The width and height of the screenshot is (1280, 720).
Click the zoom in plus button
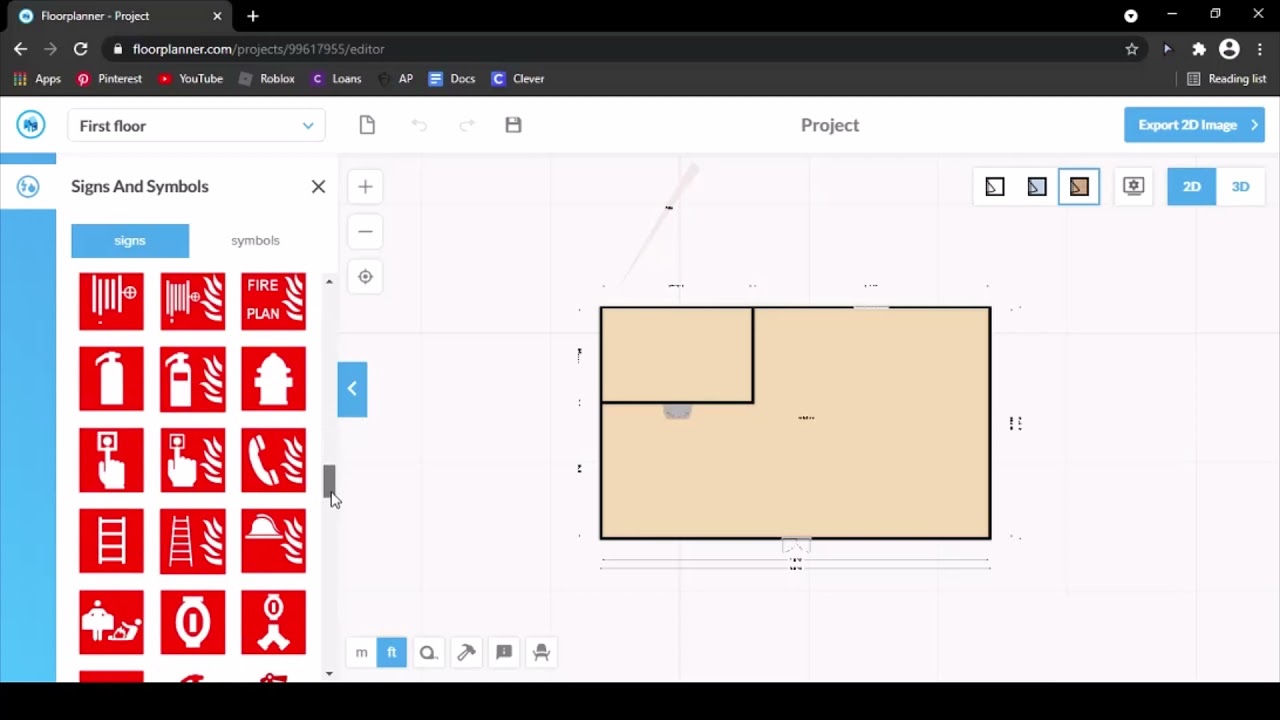point(365,187)
